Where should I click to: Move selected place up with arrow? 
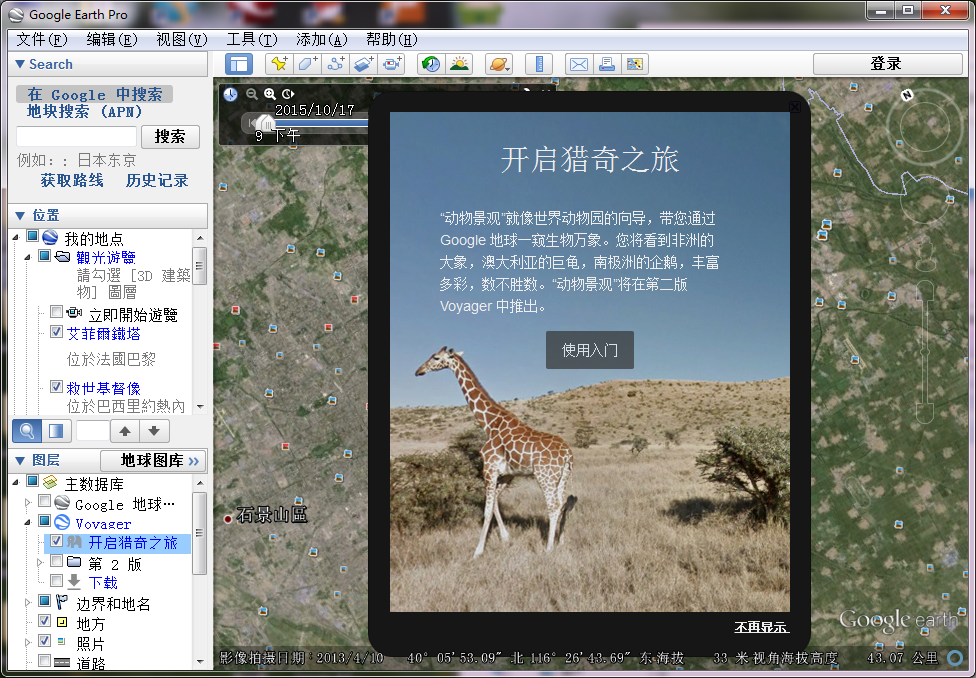125,431
